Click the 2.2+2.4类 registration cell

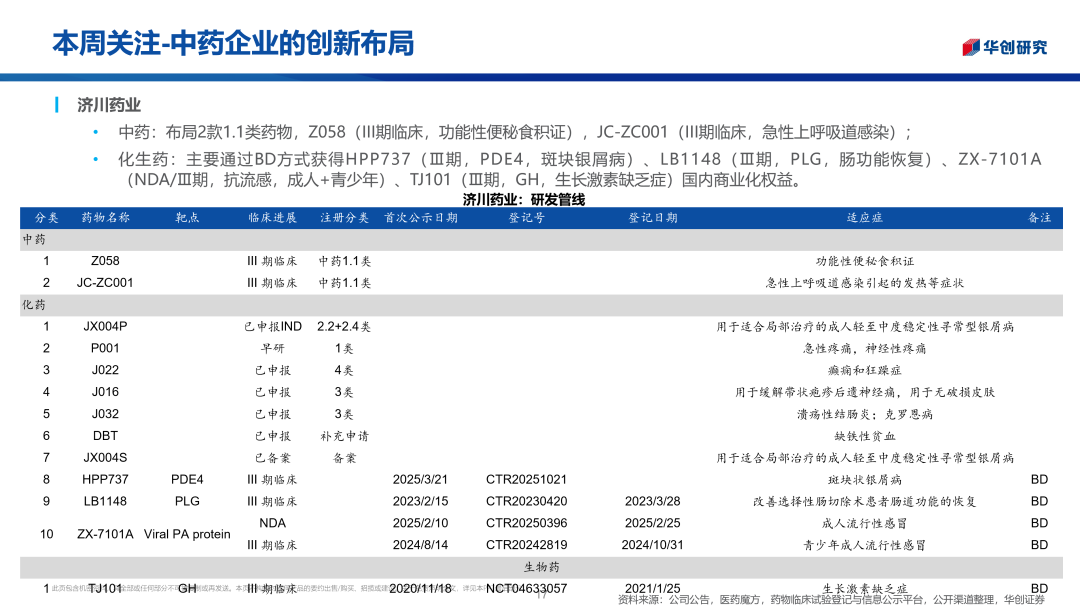[344, 327]
